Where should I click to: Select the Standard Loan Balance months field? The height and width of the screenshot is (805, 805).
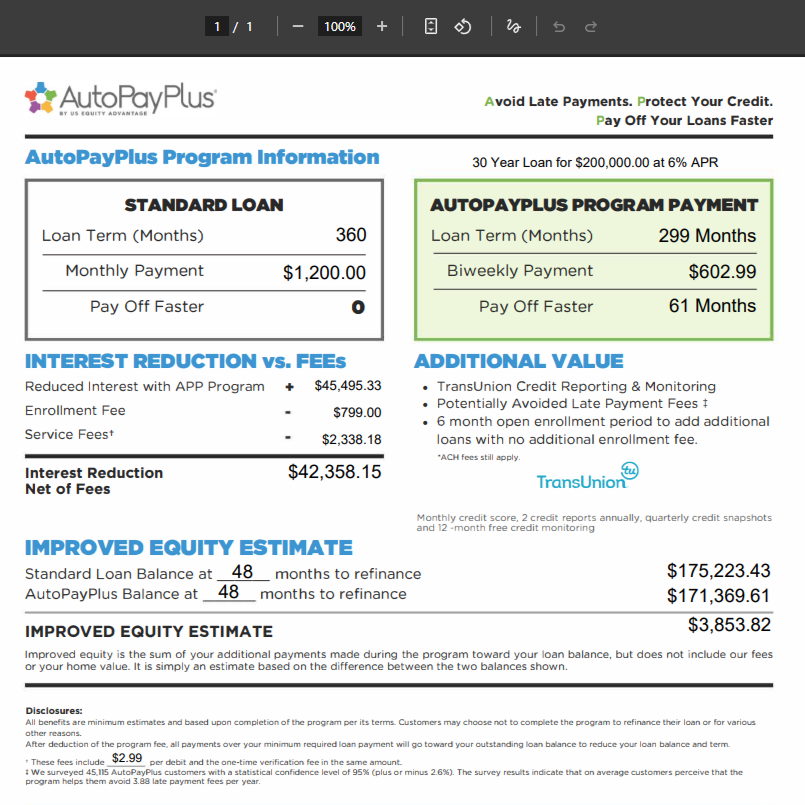pos(242,572)
